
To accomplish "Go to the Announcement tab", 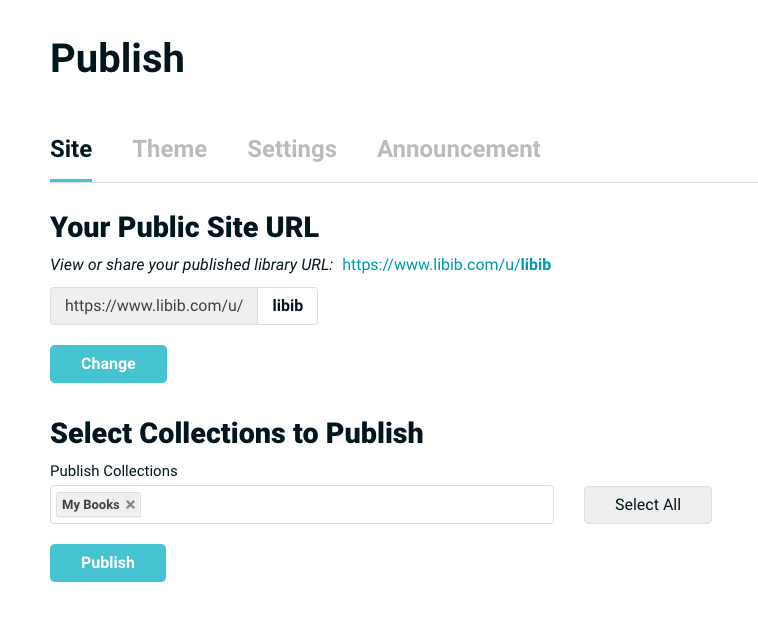I will coord(458,149).
